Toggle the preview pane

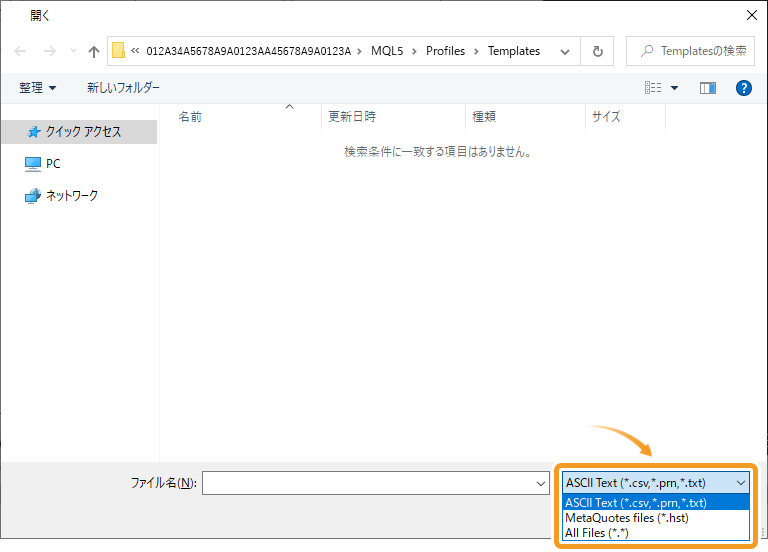[708, 88]
